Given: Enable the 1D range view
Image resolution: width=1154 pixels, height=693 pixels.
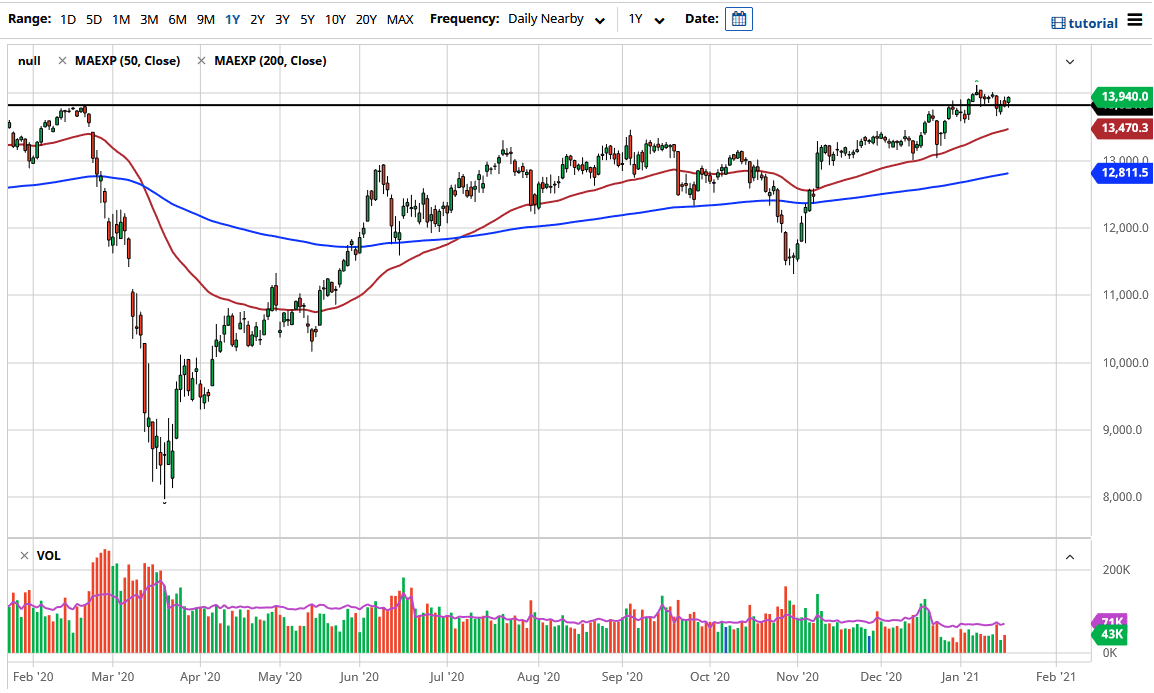Looking at the screenshot, I should tap(67, 18).
